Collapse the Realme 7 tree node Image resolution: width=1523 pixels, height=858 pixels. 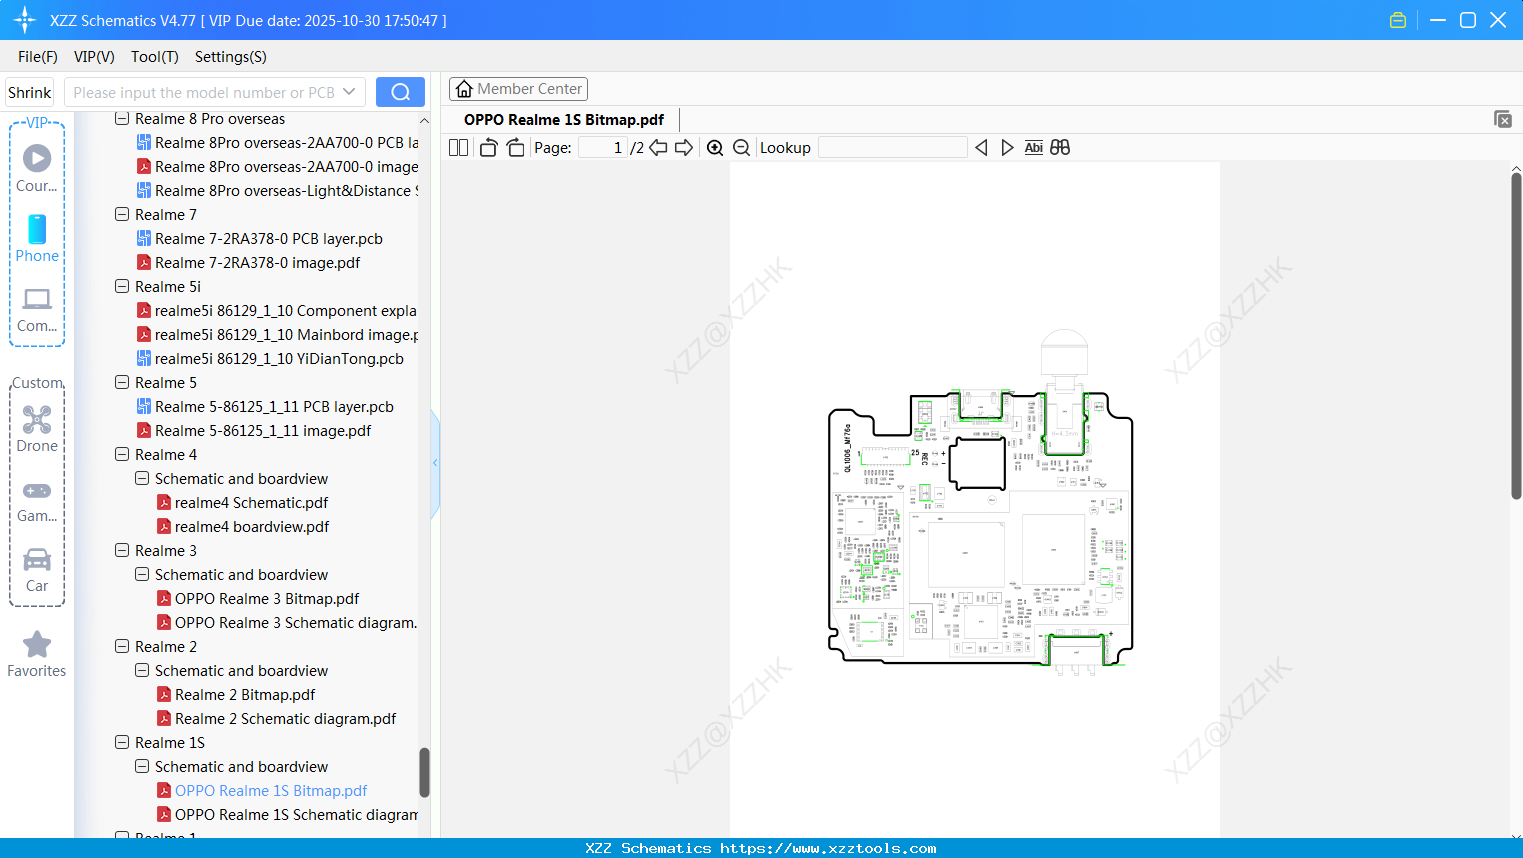coord(122,215)
